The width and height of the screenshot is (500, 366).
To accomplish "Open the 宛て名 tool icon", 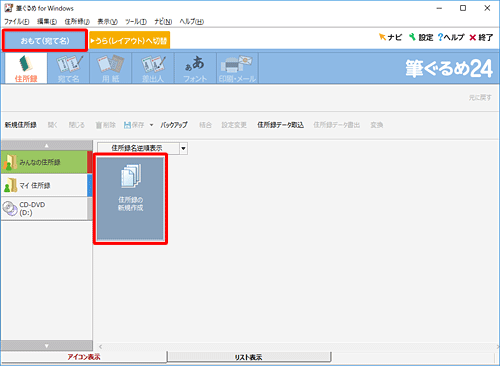I will point(68,68).
